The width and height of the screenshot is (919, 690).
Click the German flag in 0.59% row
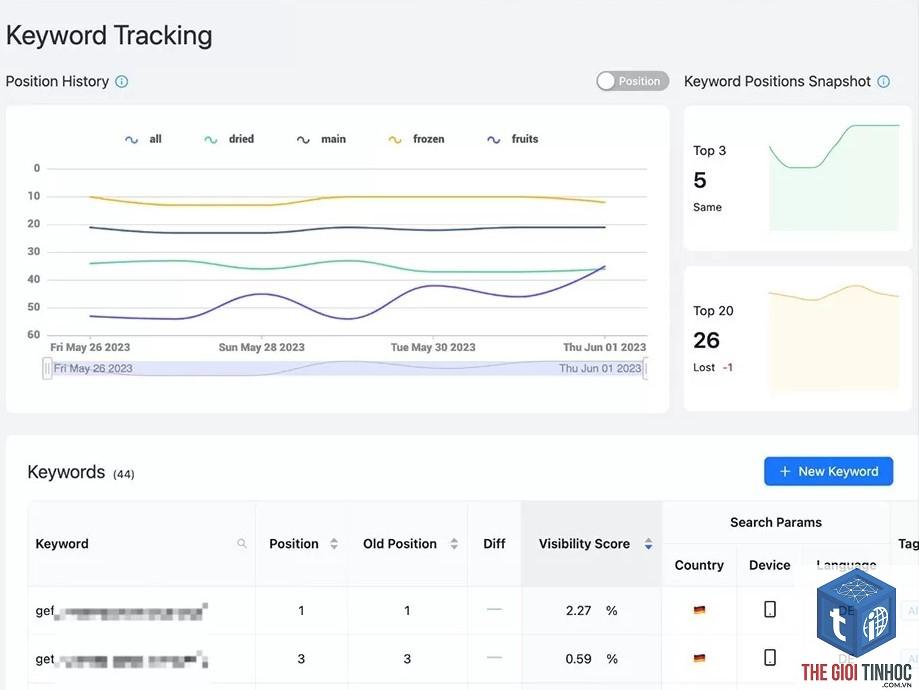coord(699,658)
